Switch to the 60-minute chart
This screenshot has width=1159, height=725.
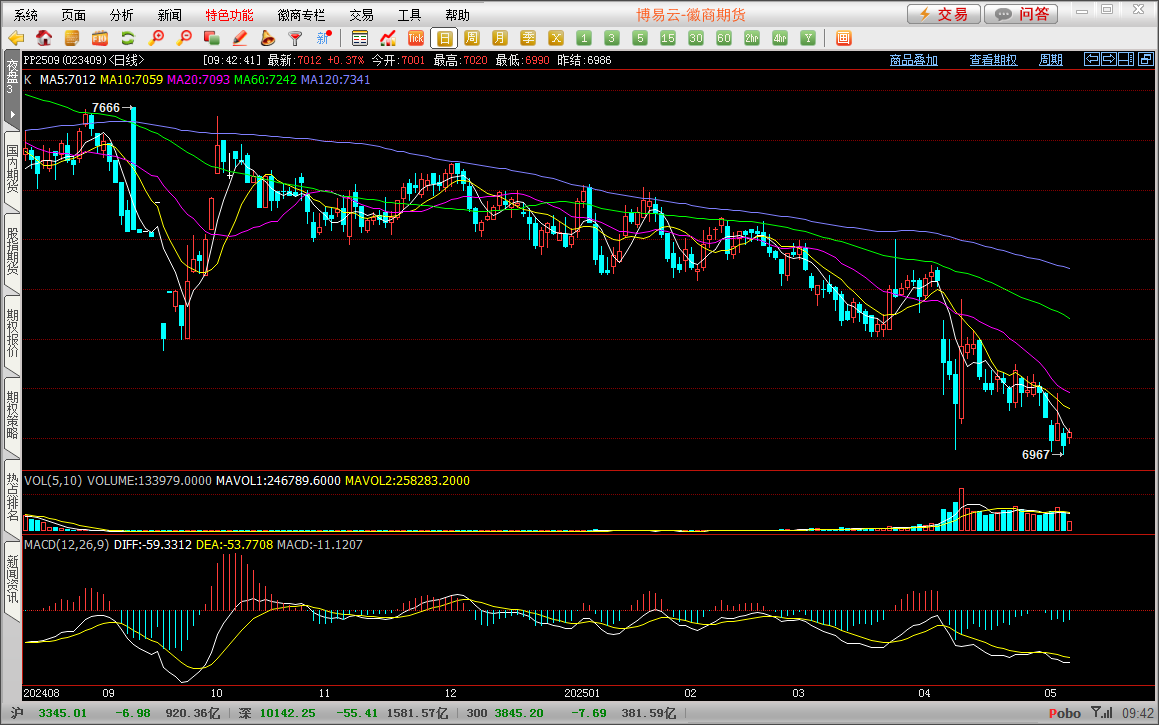[x=724, y=38]
